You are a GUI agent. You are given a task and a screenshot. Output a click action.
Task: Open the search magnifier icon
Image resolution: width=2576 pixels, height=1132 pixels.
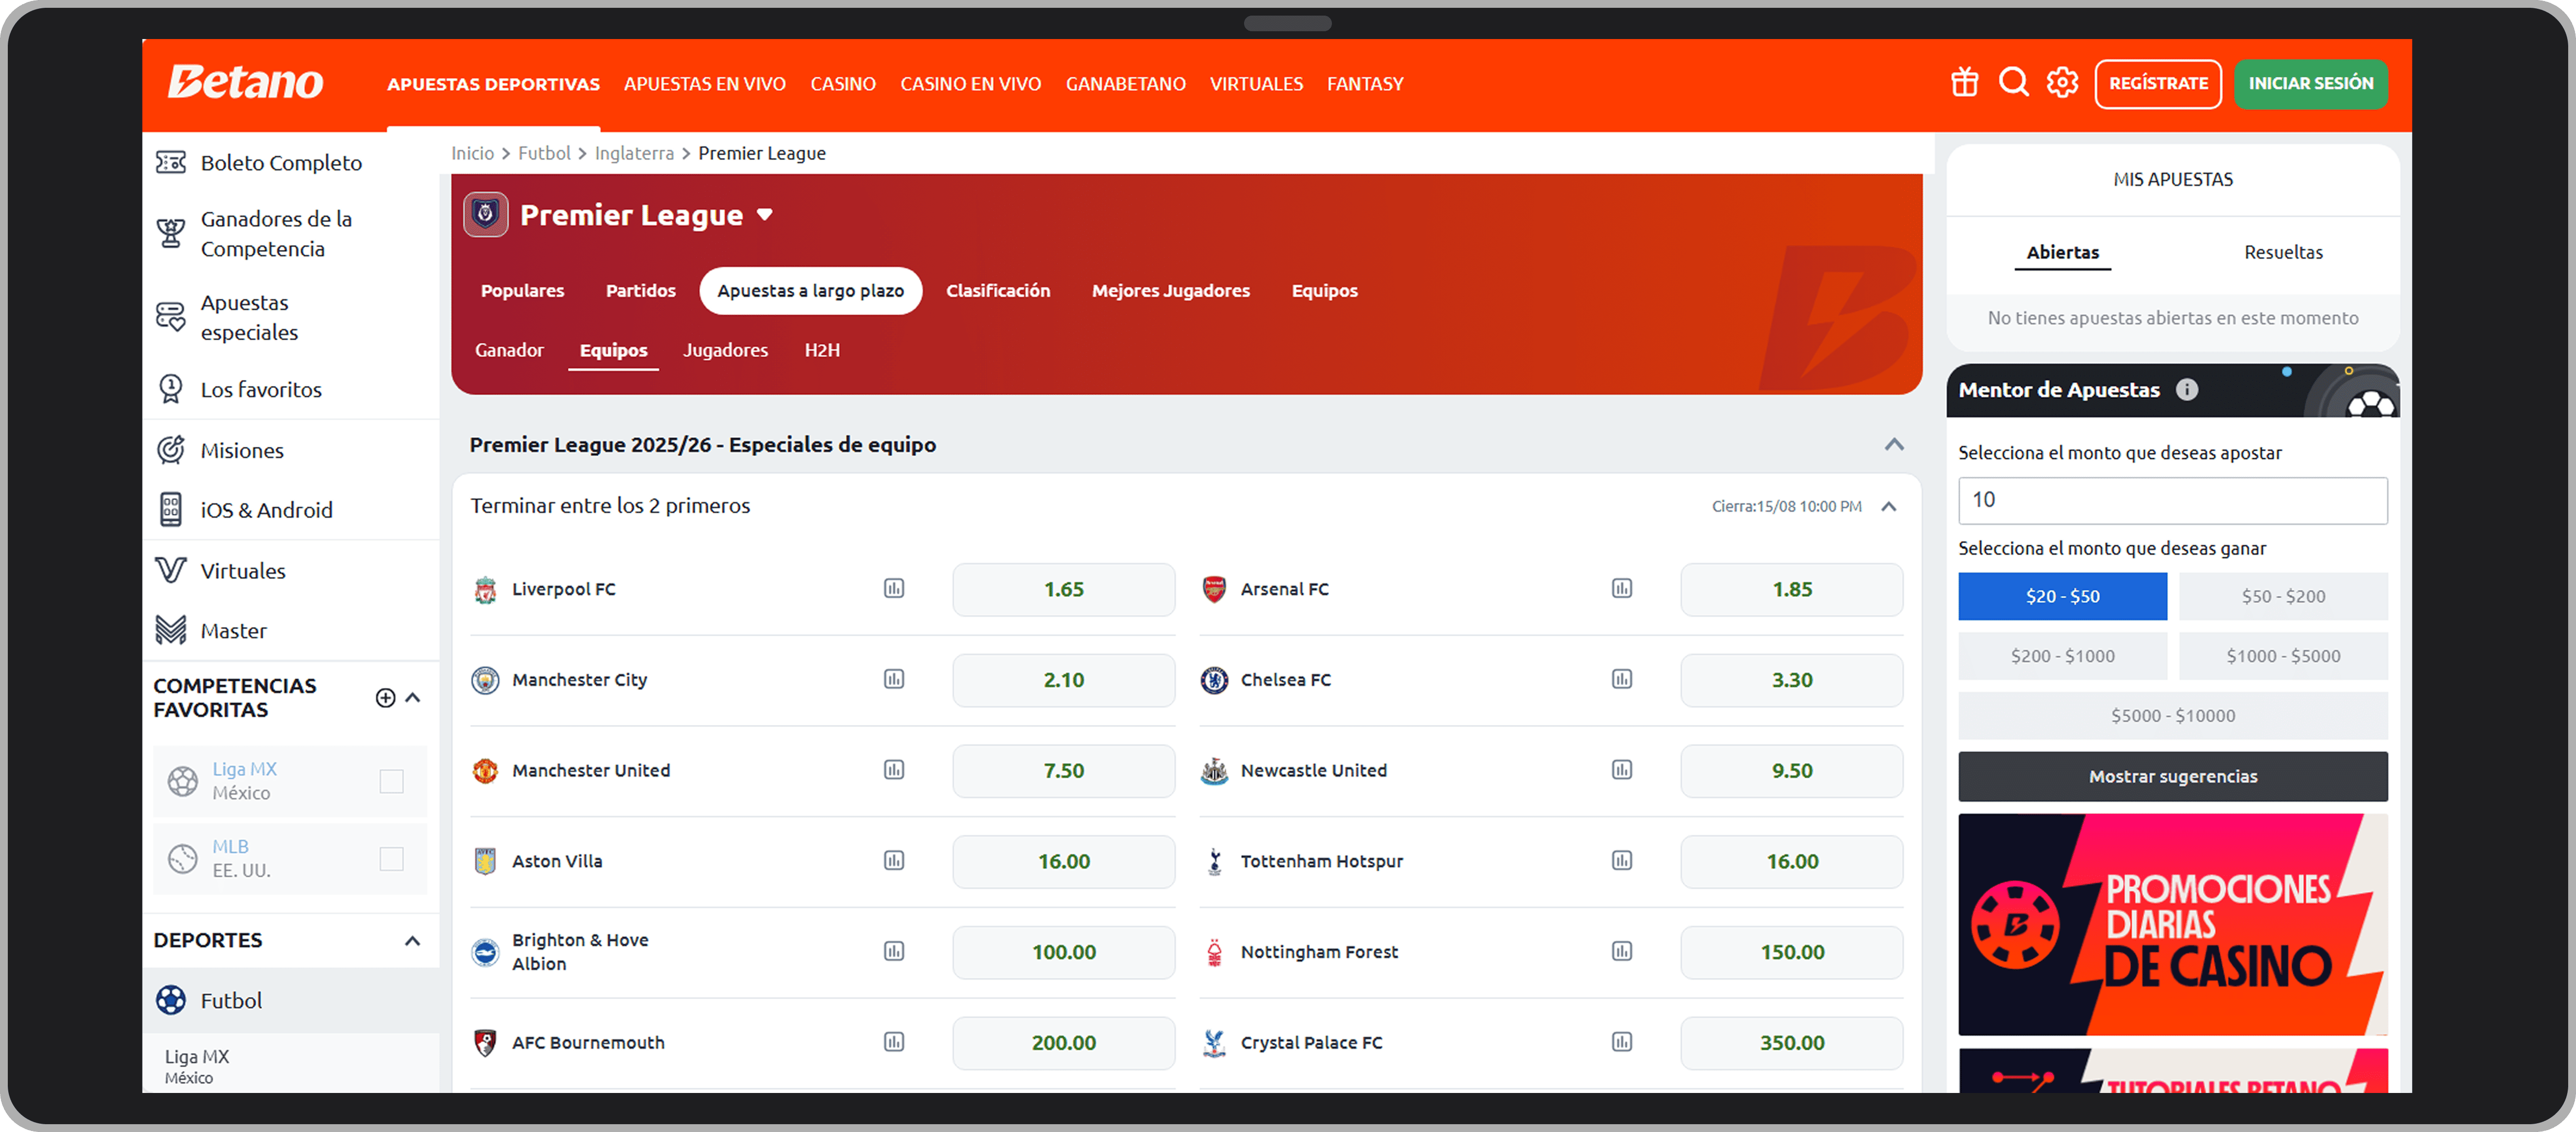2013,83
